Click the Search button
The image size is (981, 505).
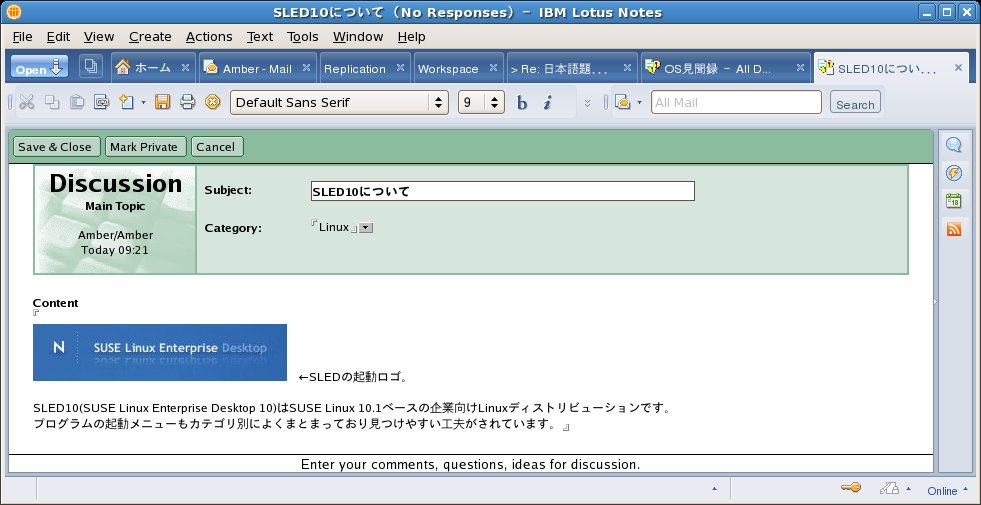coord(855,103)
